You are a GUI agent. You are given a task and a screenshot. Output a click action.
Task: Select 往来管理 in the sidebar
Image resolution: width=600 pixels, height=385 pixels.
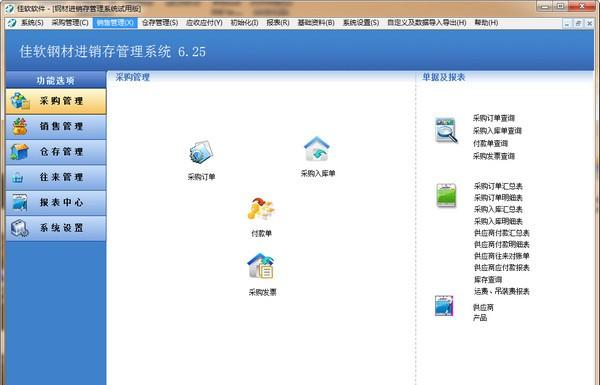tap(56, 177)
